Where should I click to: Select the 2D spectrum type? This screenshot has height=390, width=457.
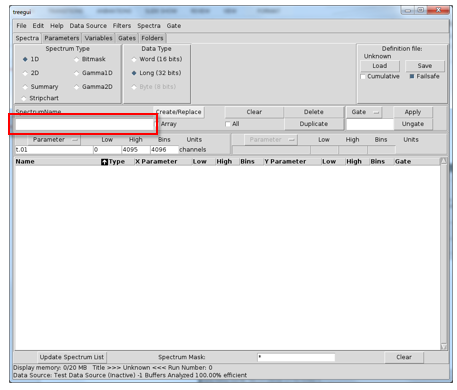point(25,73)
